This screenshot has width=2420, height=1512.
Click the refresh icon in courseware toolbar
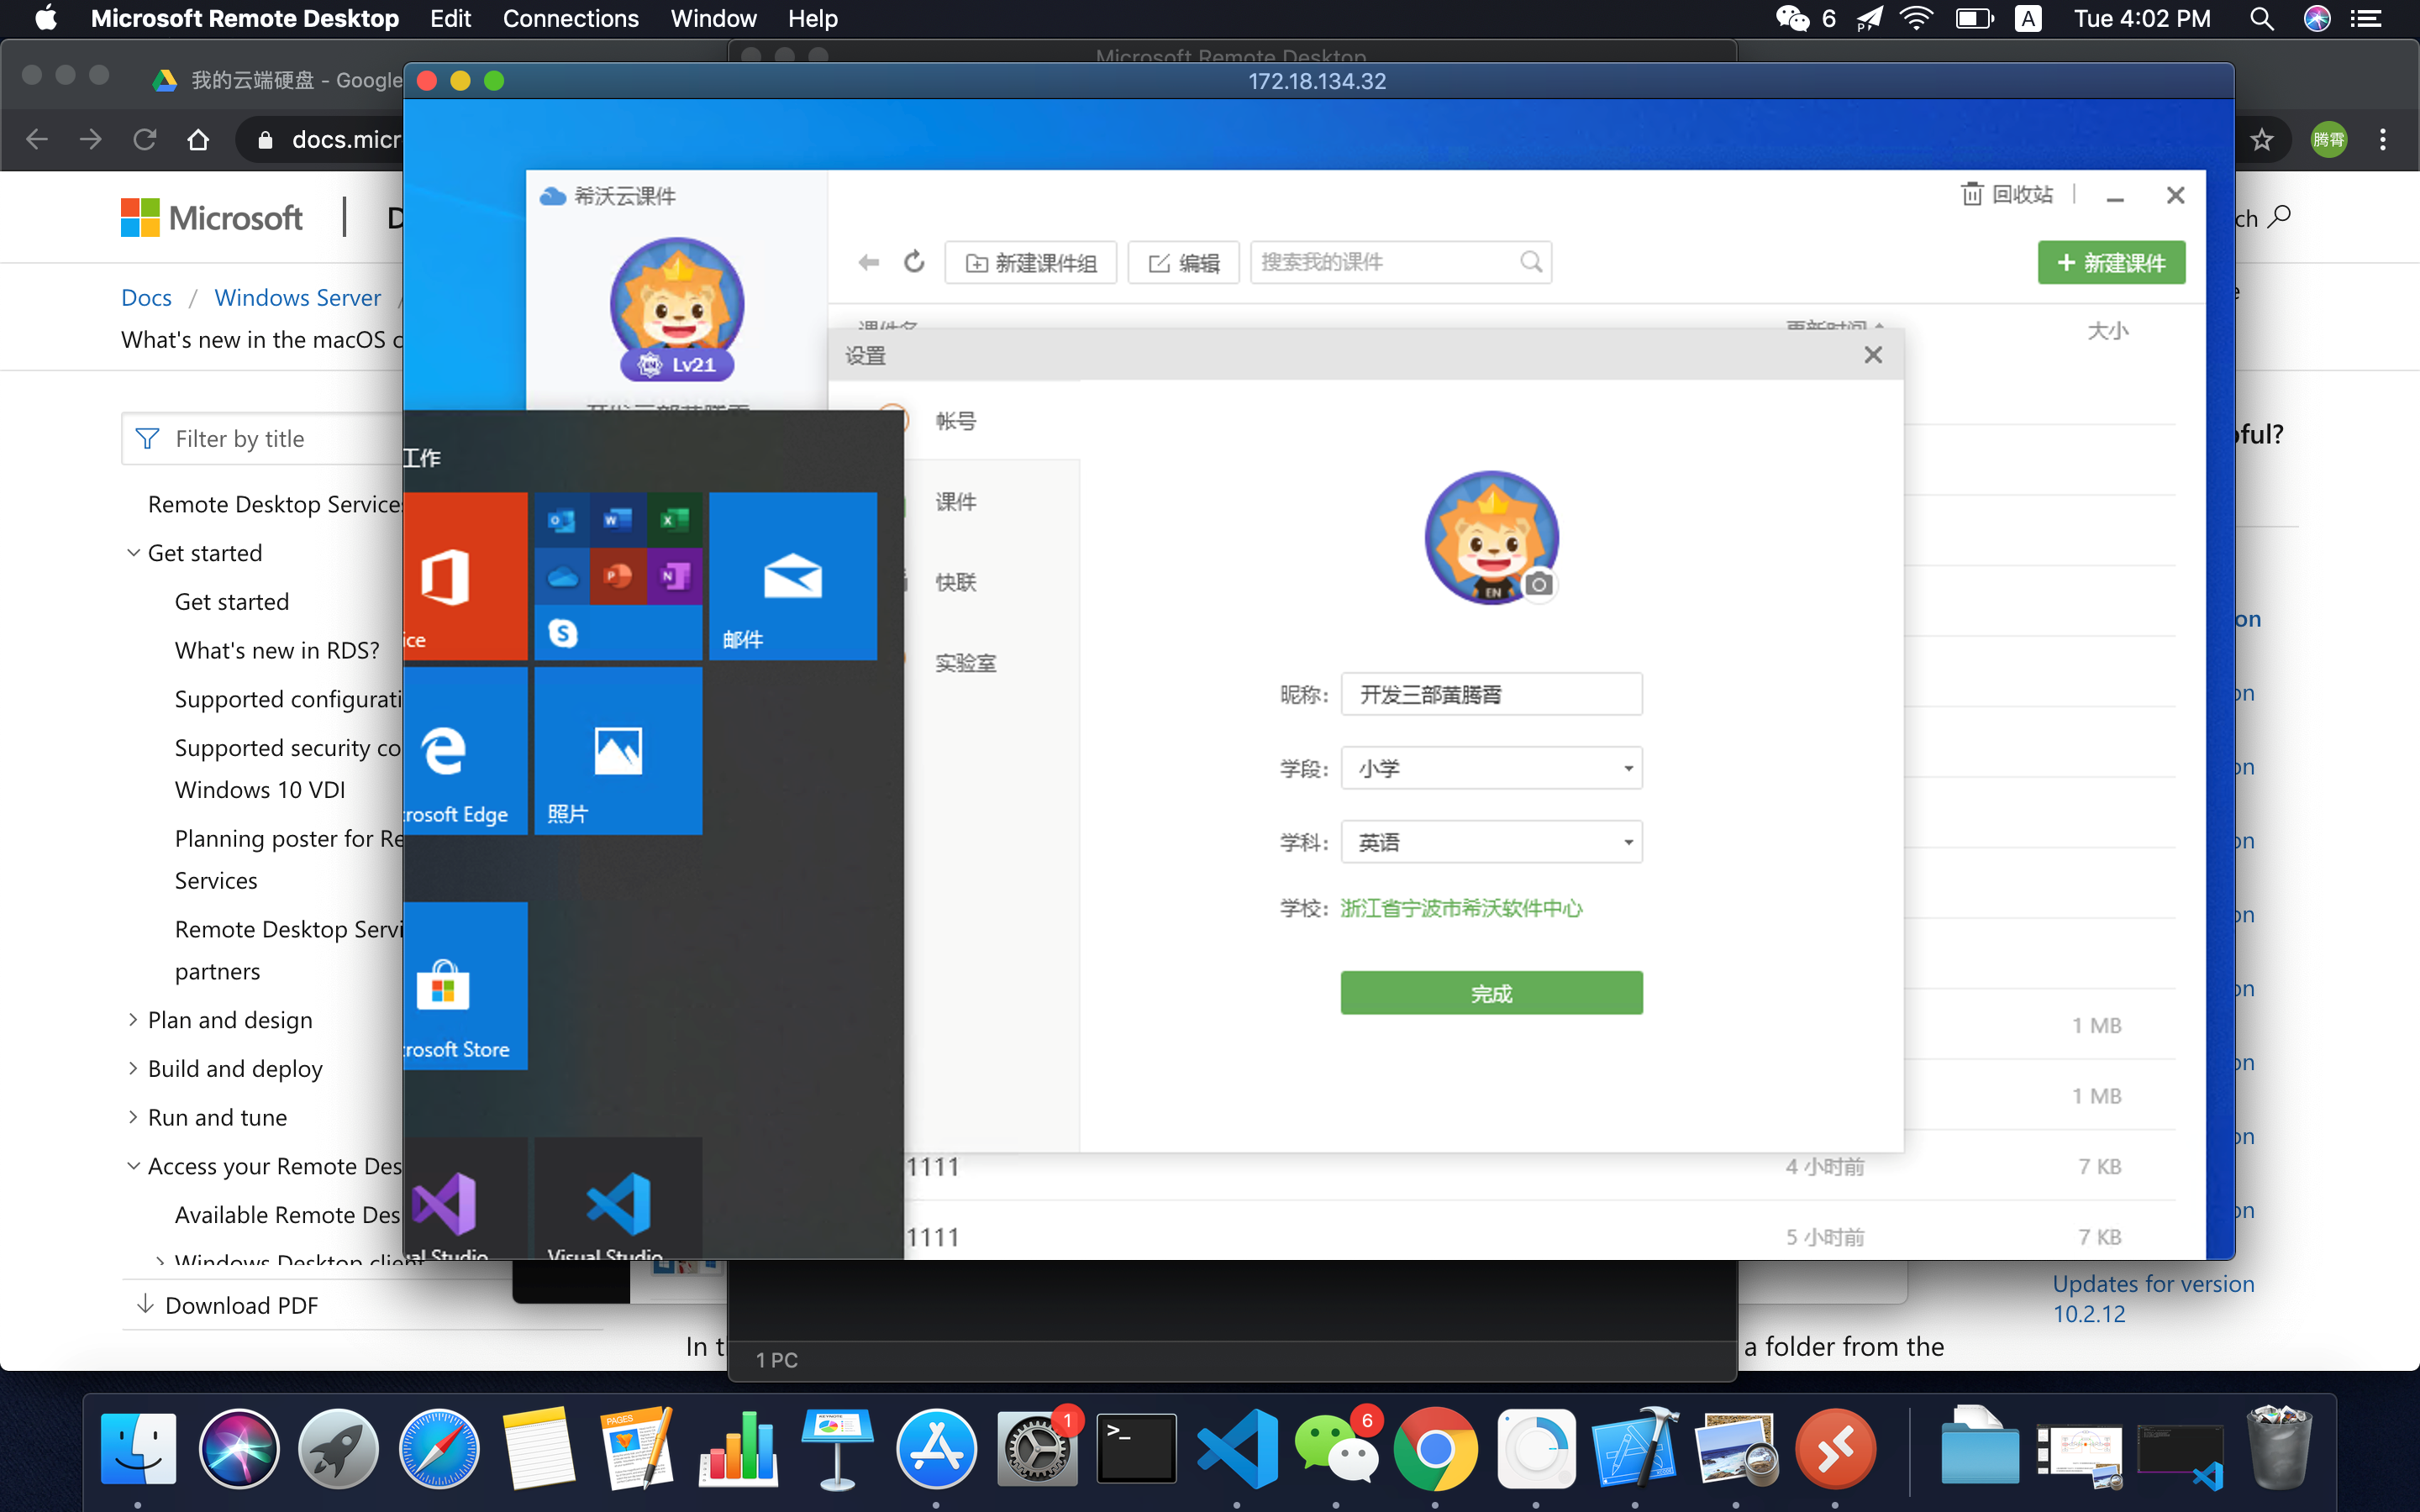tap(914, 262)
